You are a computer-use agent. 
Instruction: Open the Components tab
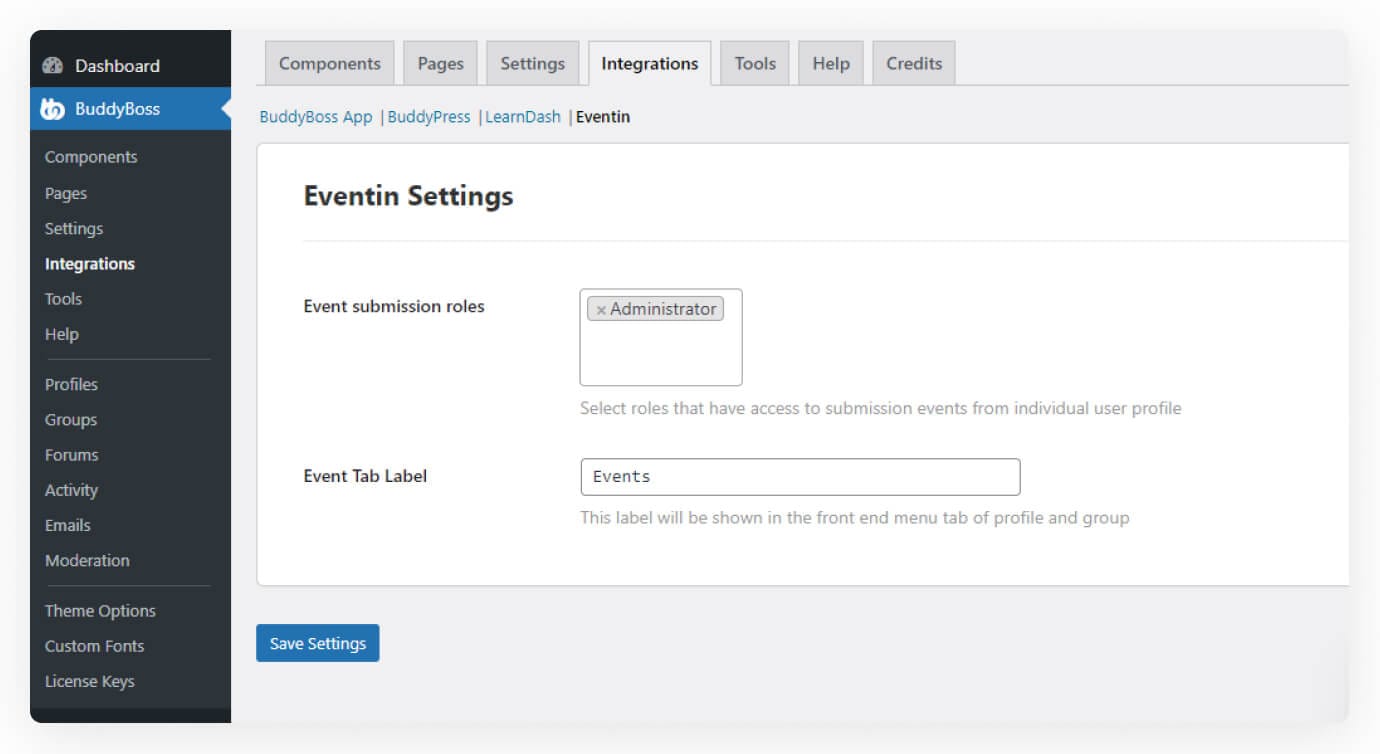point(330,63)
